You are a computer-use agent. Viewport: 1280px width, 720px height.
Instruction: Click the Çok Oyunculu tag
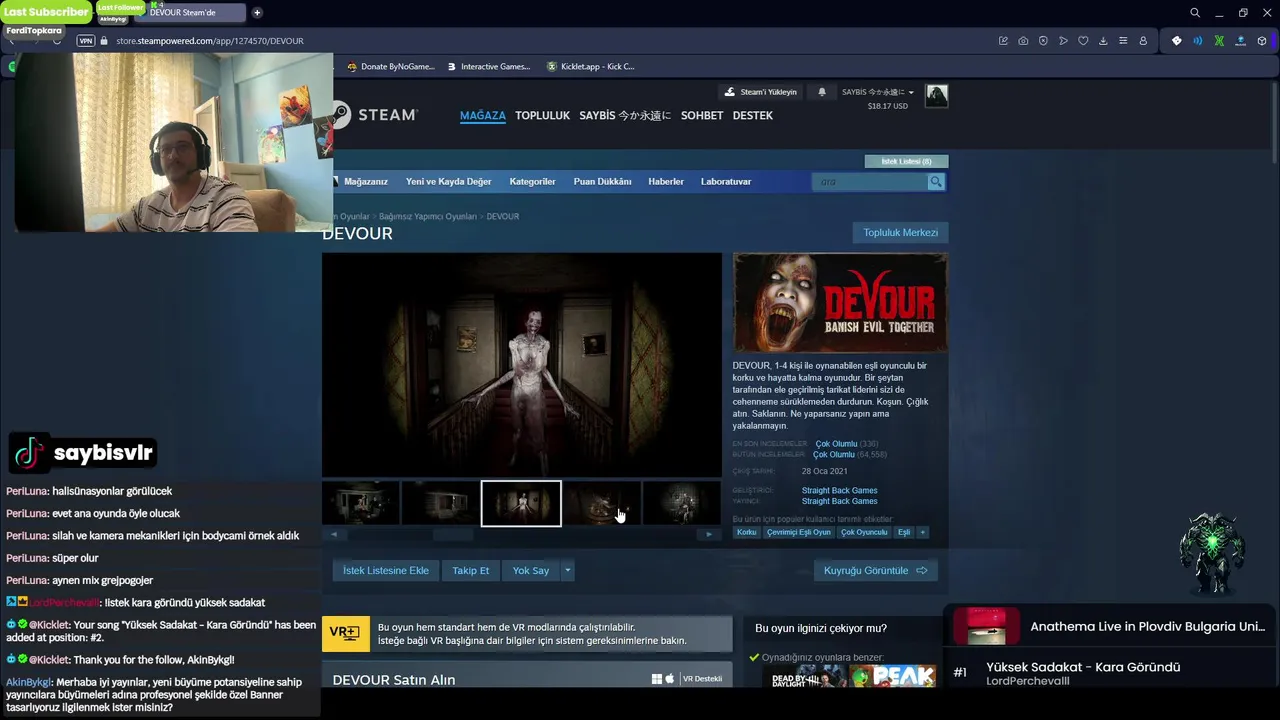(x=864, y=532)
